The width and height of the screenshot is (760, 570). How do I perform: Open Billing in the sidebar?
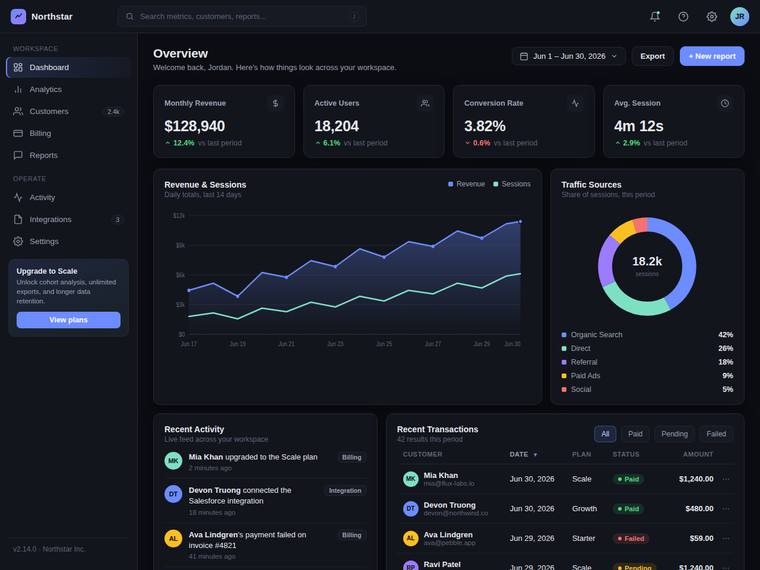click(x=68, y=133)
